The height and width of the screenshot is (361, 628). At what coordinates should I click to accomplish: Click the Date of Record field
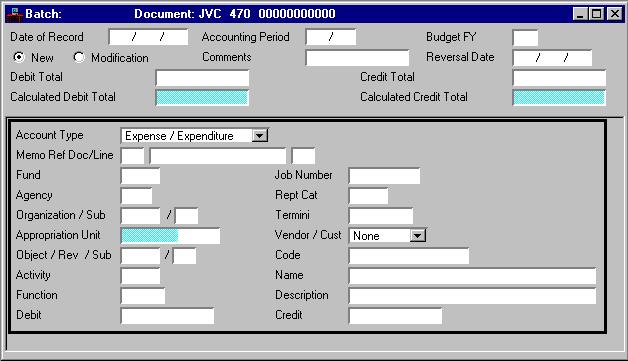point(148,37)
